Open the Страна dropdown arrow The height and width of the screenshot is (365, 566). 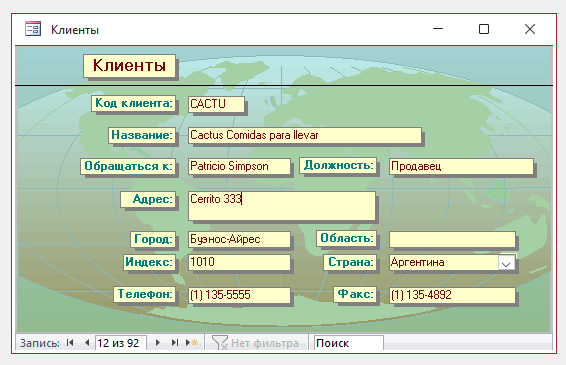coord(506,263)
